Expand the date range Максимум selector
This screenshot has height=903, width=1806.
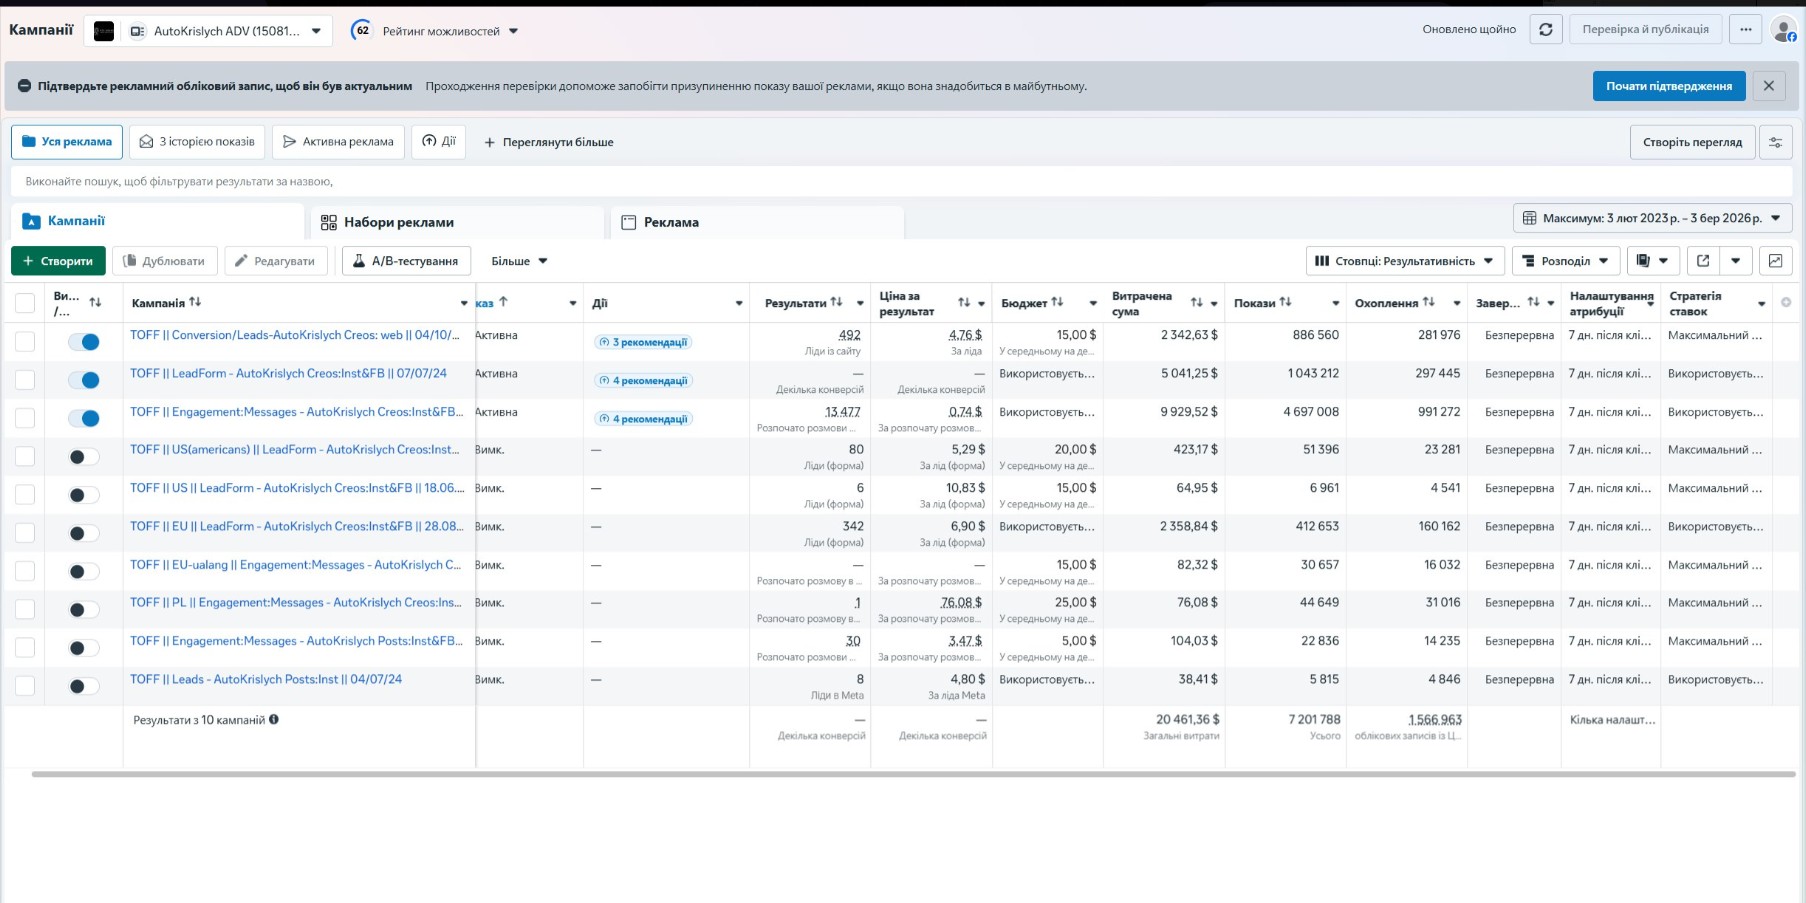(1652, 218)
